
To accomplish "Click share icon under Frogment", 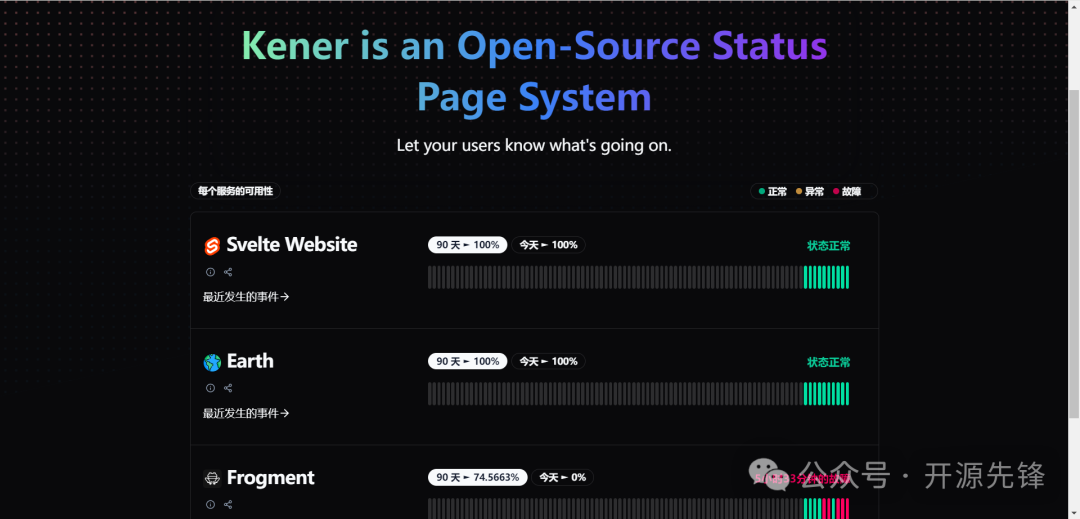I will point(228,505).
